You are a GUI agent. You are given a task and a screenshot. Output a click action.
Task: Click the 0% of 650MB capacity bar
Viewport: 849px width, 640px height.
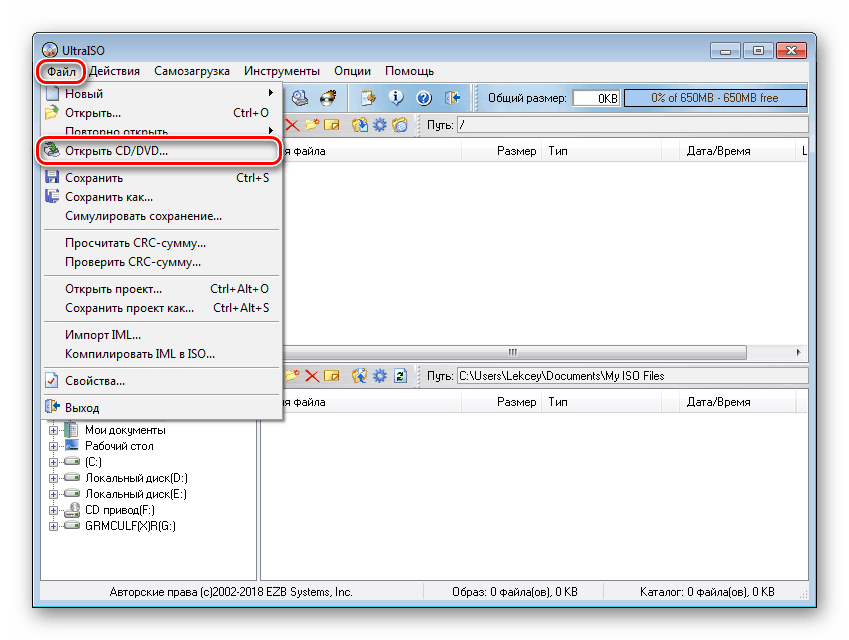tap(715, 98)
